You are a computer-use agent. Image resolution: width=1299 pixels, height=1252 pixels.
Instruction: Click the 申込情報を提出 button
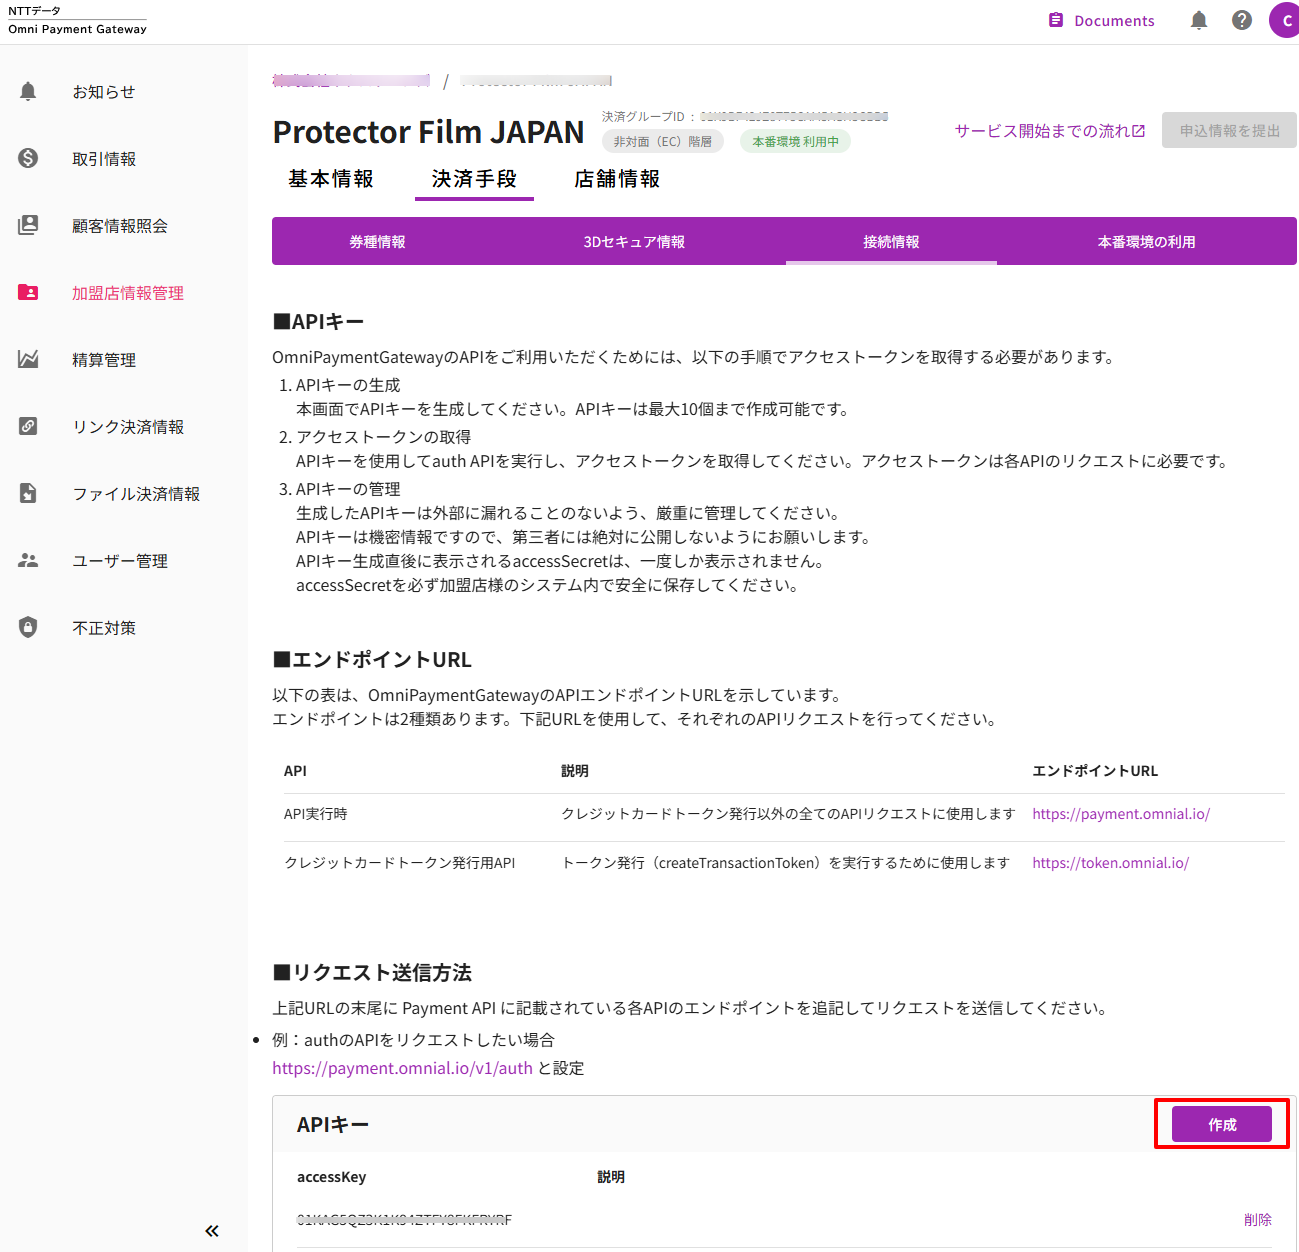(x=1229, y=131)
